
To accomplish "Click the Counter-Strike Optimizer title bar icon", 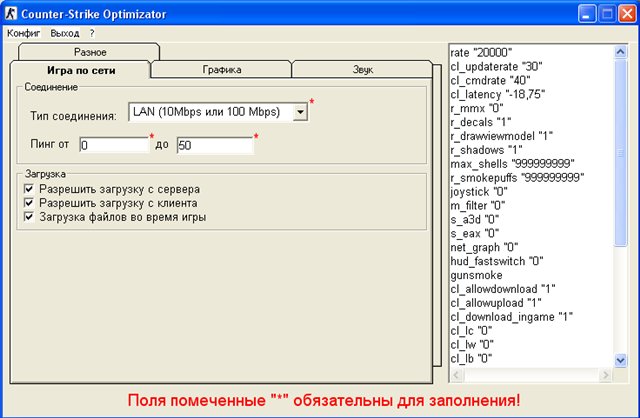I will pos(14,13).
